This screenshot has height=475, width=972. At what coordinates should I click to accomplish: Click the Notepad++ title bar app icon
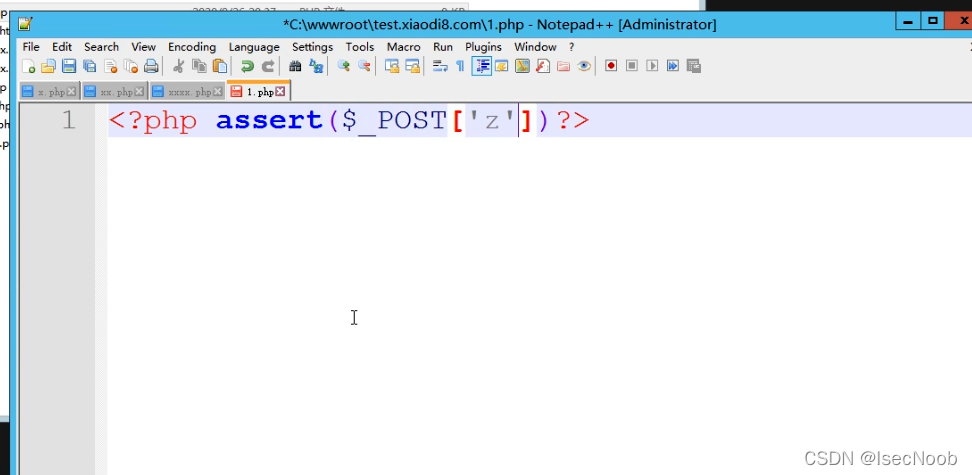coord(24,25)
